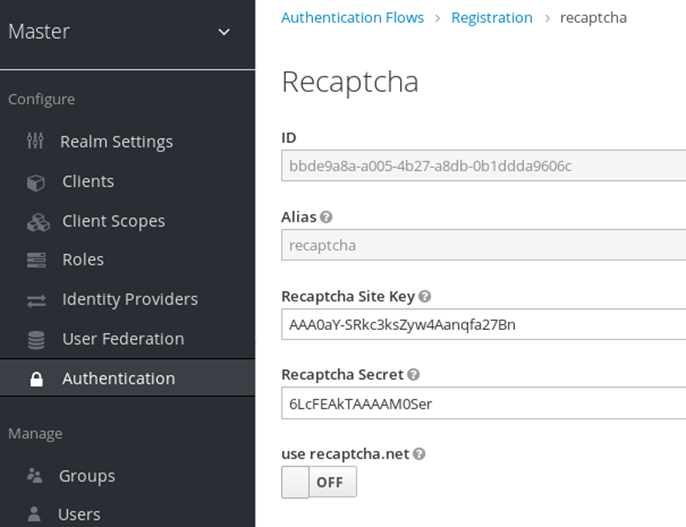Focus the Recaptcha Site Key field
Image resolution: width=686 pixels, height=527 pixels.
click(483, 325)
